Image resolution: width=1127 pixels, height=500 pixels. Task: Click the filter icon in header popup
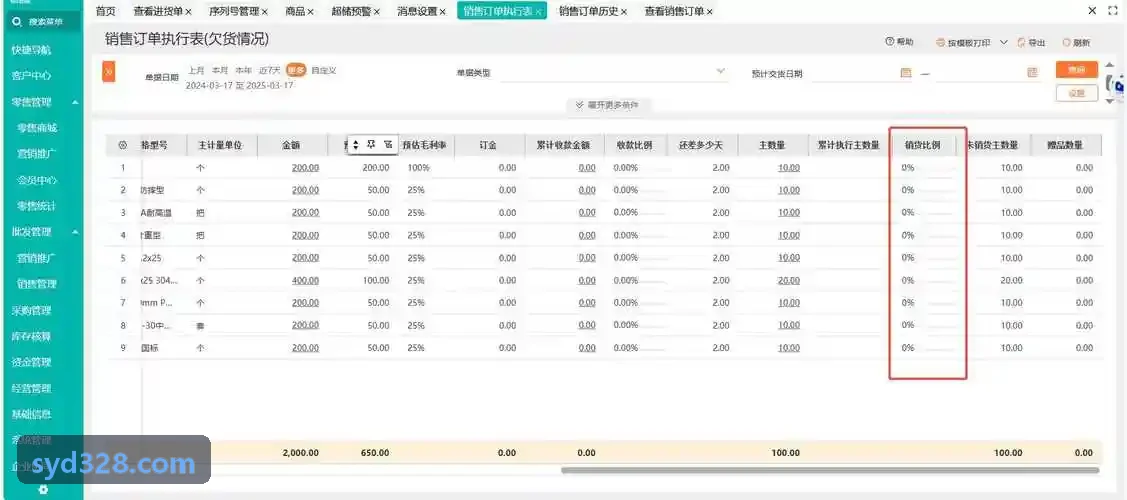tap(387, 144)
